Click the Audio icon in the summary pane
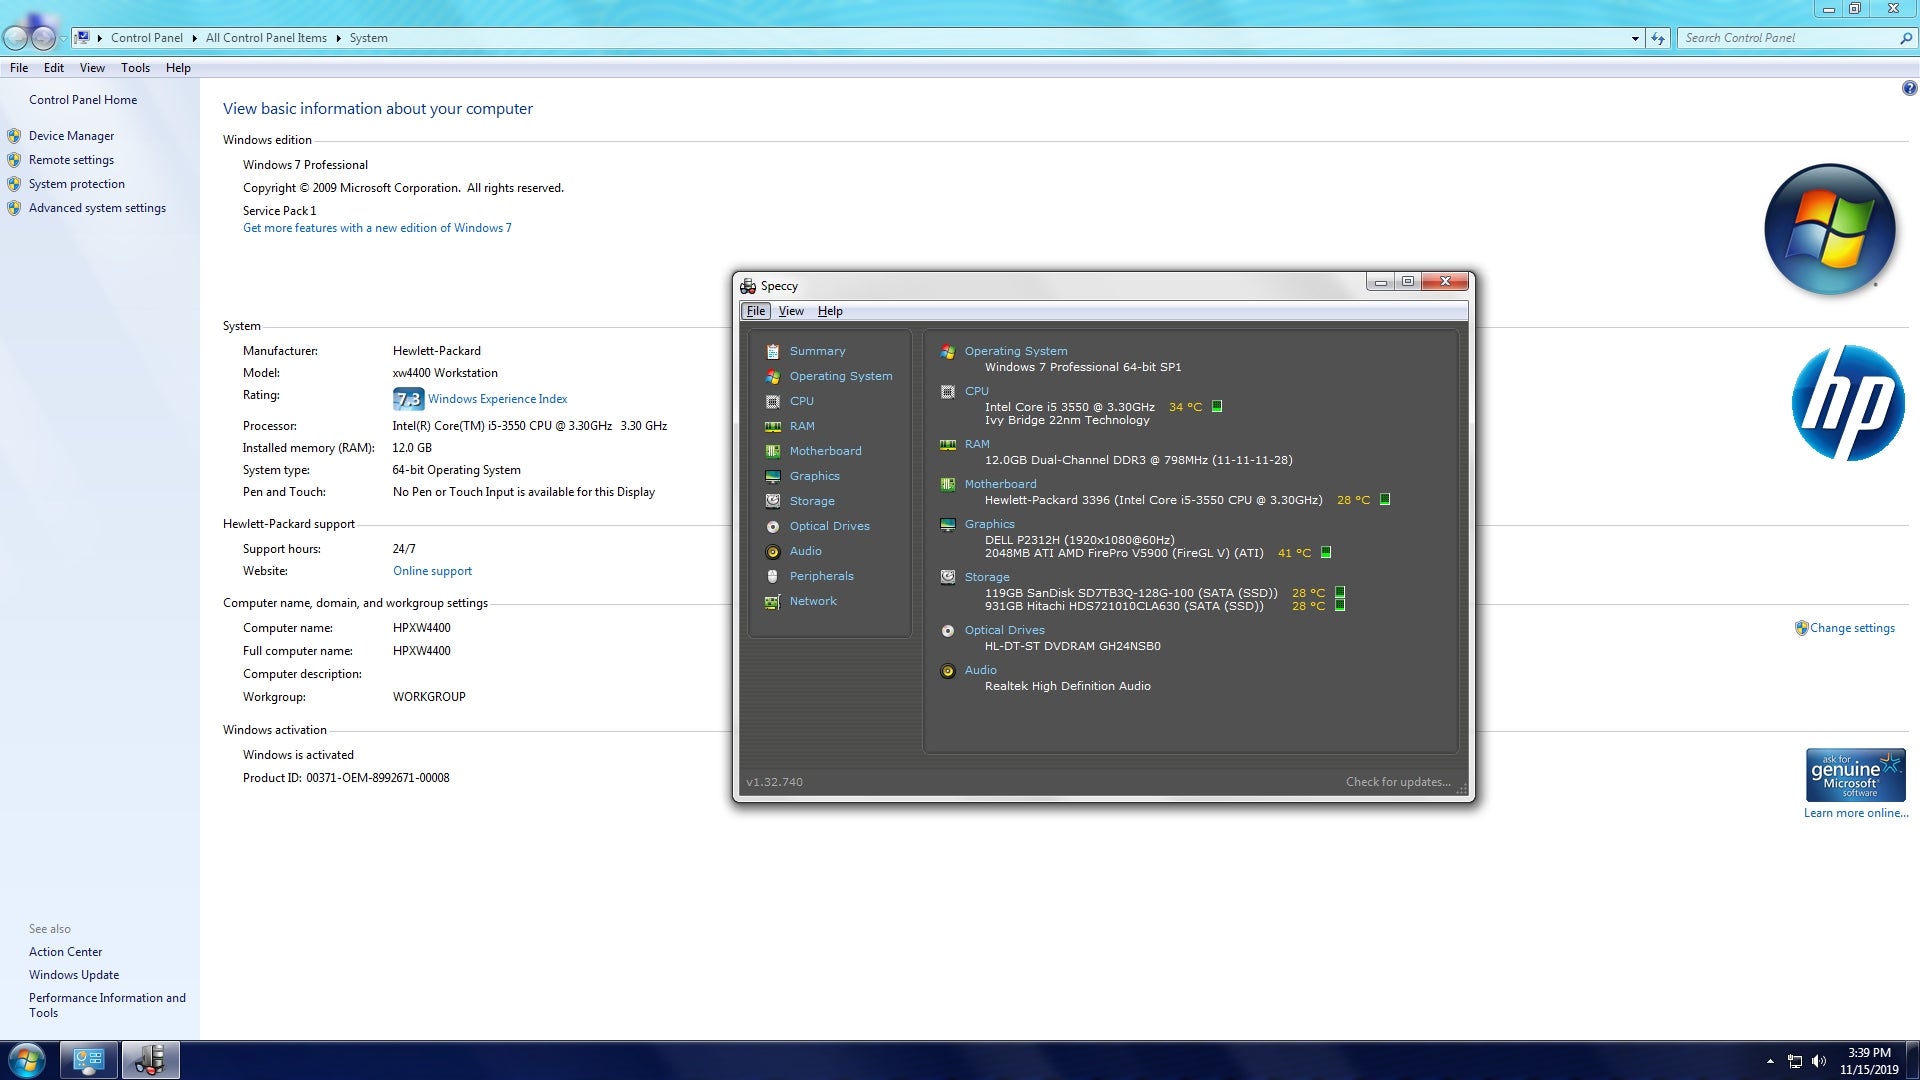Viewport: 1920px width, 1080px height. (948, 670)
